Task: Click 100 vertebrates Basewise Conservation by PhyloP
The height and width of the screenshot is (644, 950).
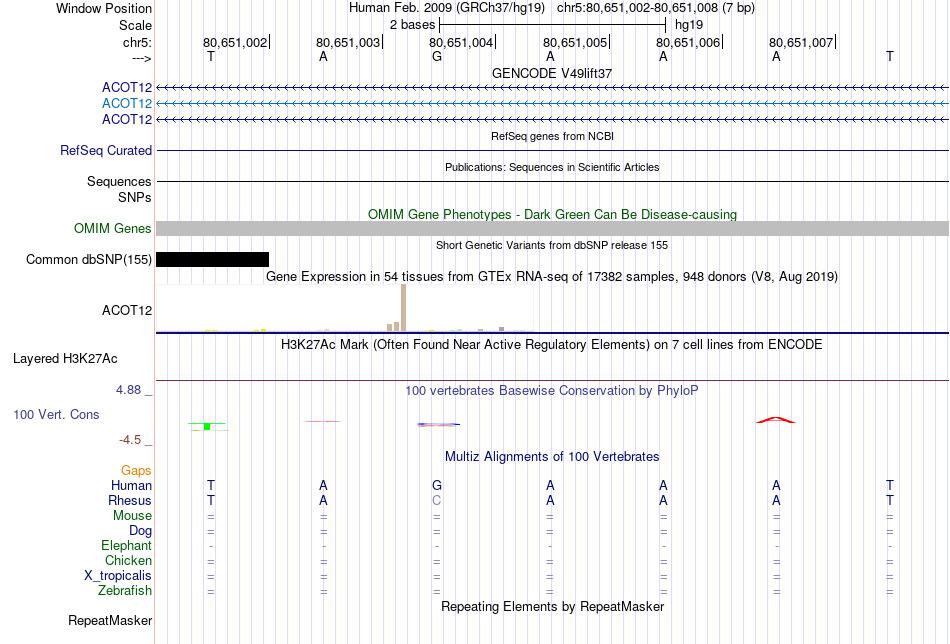Action: click(x=552, y=391)
